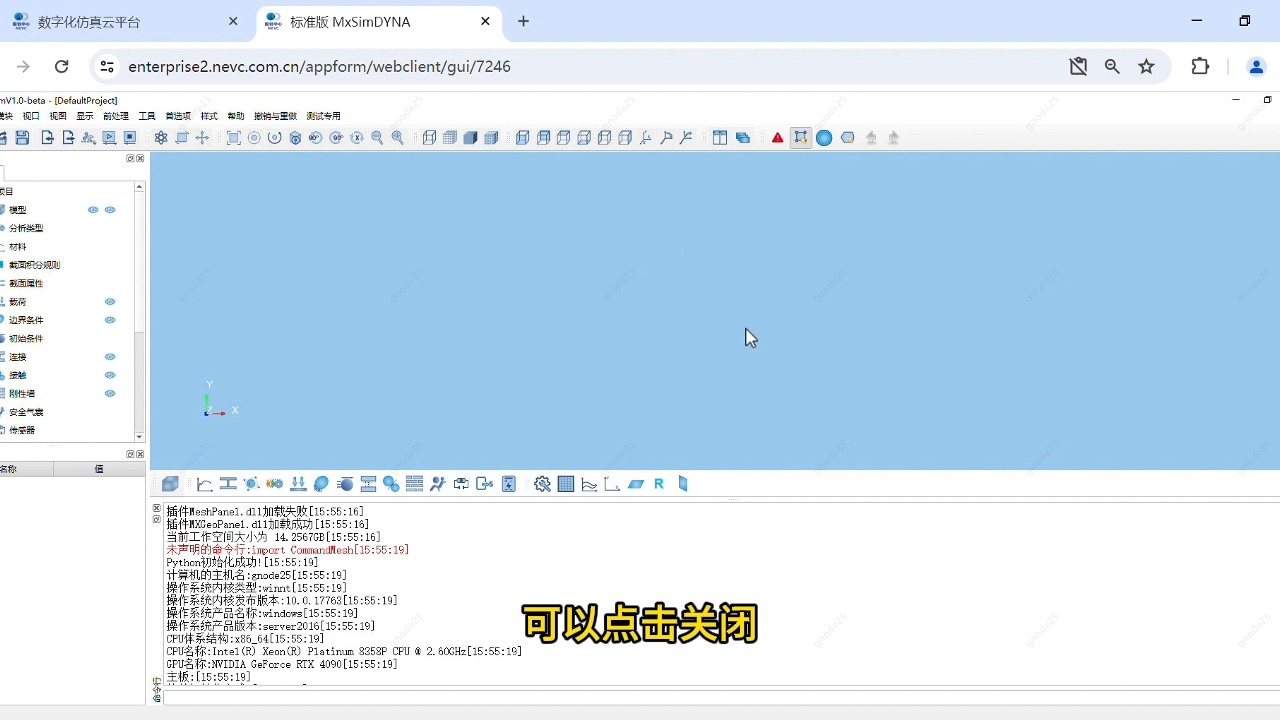Float the project tree panel
This screenshot has width=1280, height=720.
[130, 159]
